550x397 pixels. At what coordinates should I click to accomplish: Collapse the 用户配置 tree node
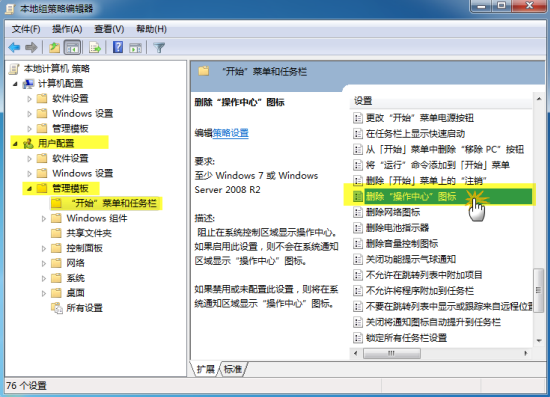coord(15,144)
